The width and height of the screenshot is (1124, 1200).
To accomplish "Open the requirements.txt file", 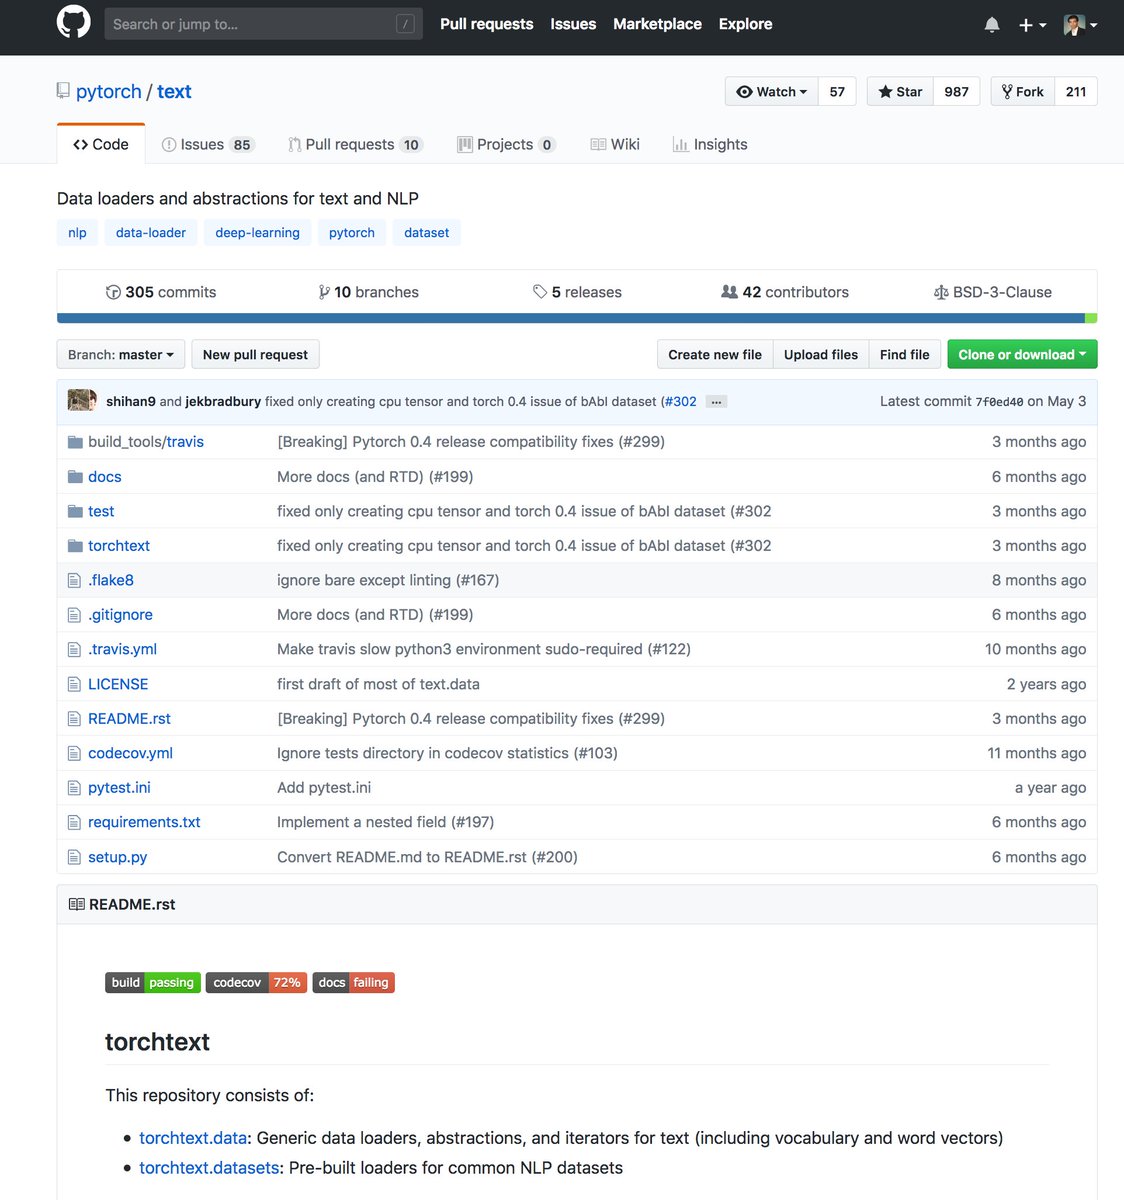I will click(x=144, y=822).
